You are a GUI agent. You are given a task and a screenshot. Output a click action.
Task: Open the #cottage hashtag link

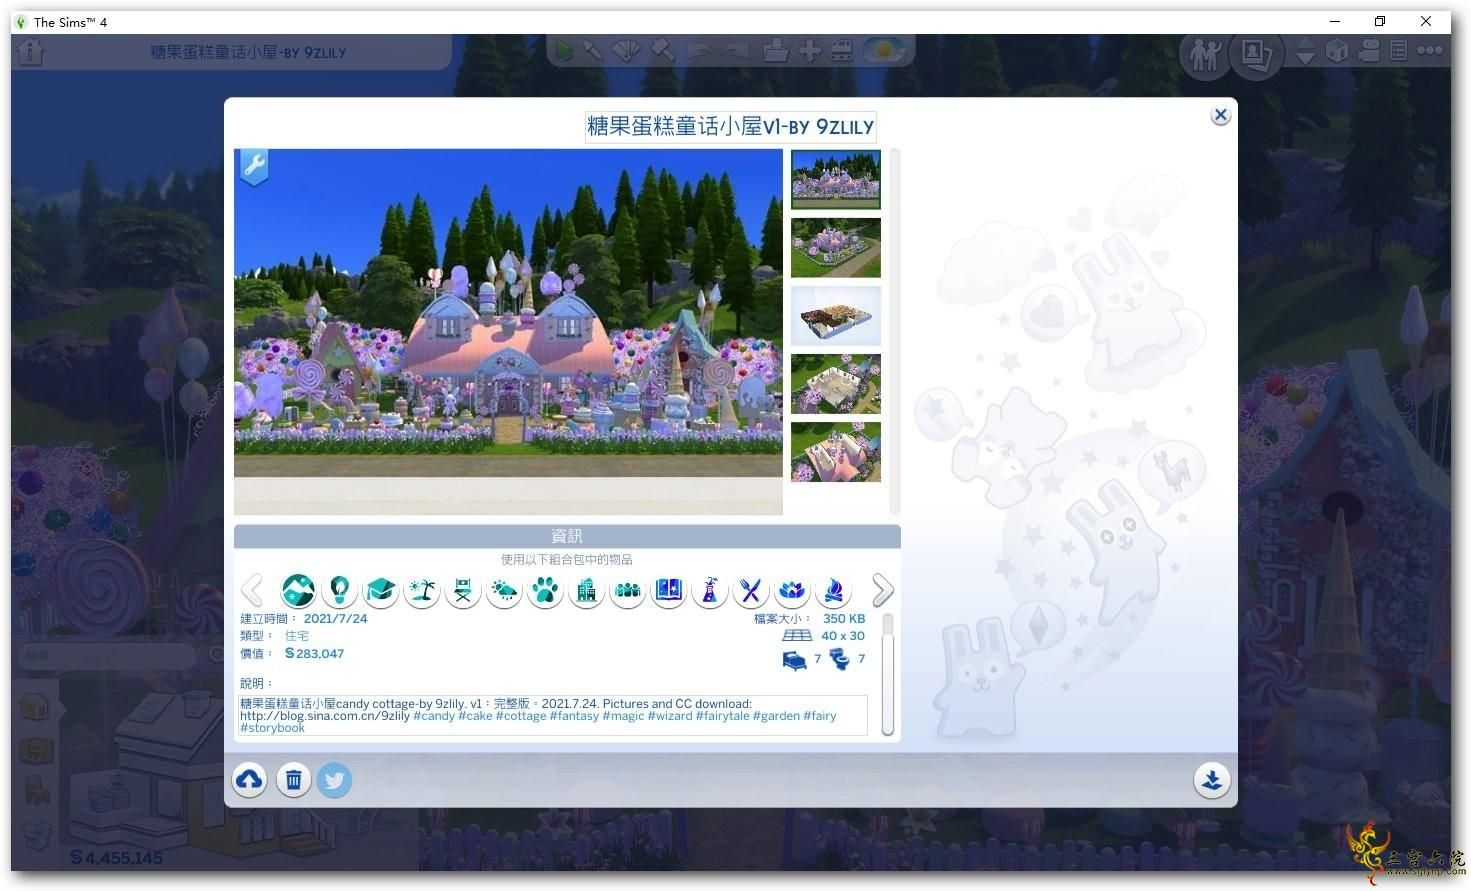[521, 716]
